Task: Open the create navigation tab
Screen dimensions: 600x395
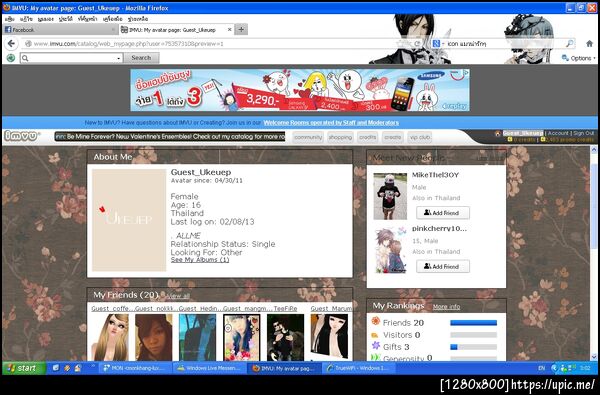Action: pos(393,137)
